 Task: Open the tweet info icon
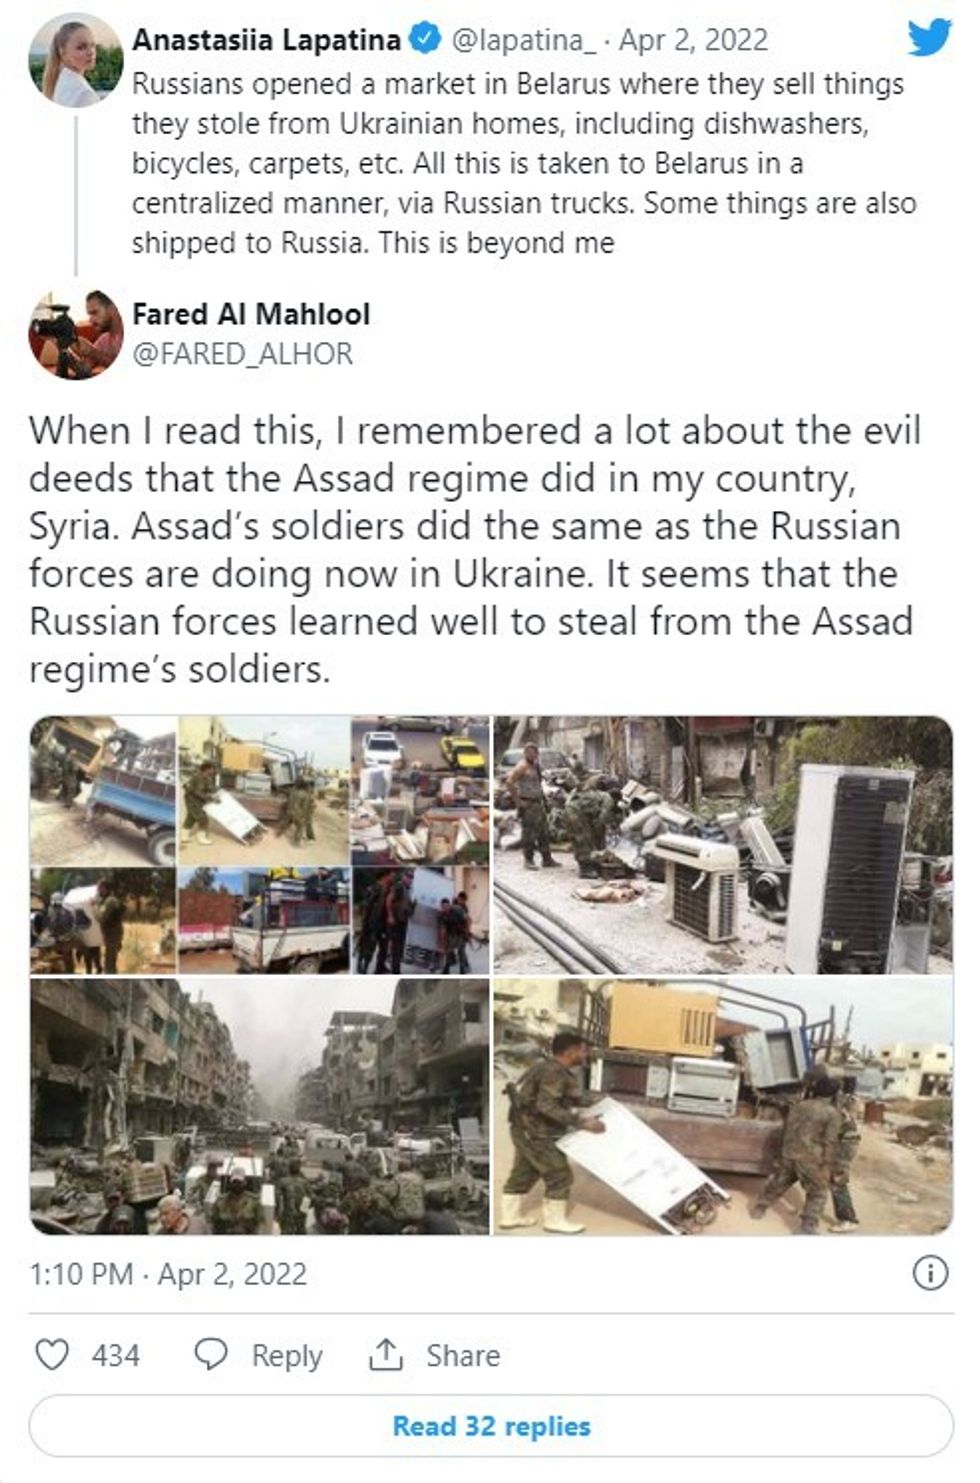point(930,1273)
